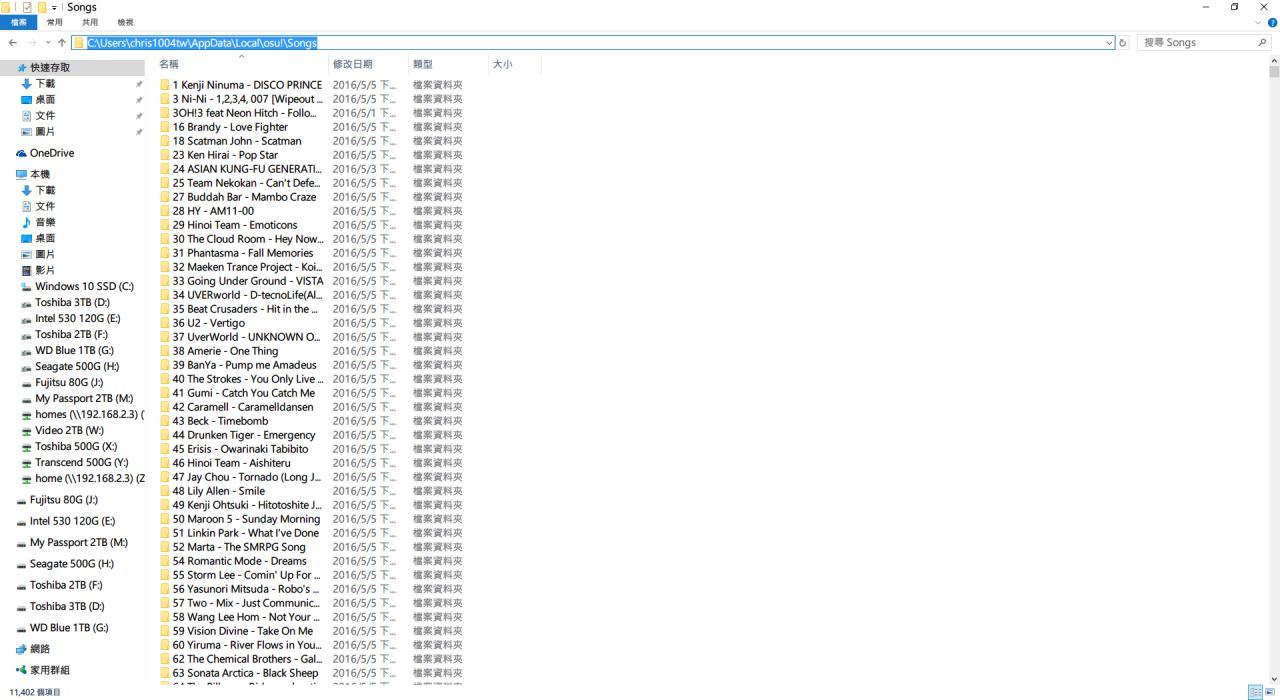The image size is (1280, 700).
Task: Click 圖片 icon under 快速存取
Action: click(27, 132)
